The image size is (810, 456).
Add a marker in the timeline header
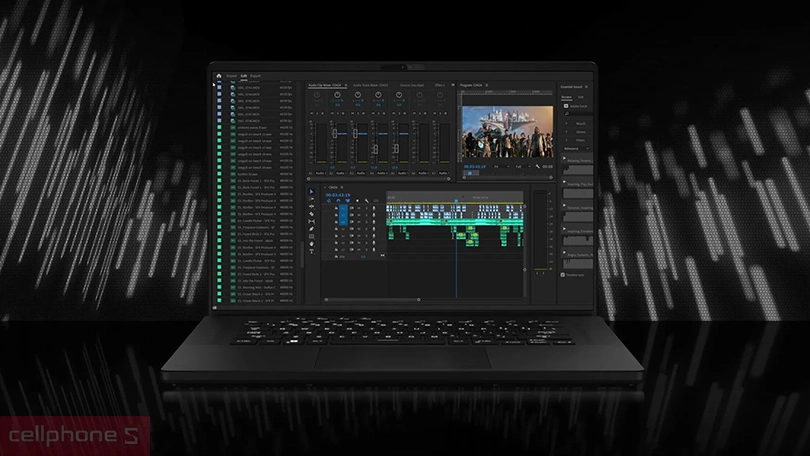357,201
